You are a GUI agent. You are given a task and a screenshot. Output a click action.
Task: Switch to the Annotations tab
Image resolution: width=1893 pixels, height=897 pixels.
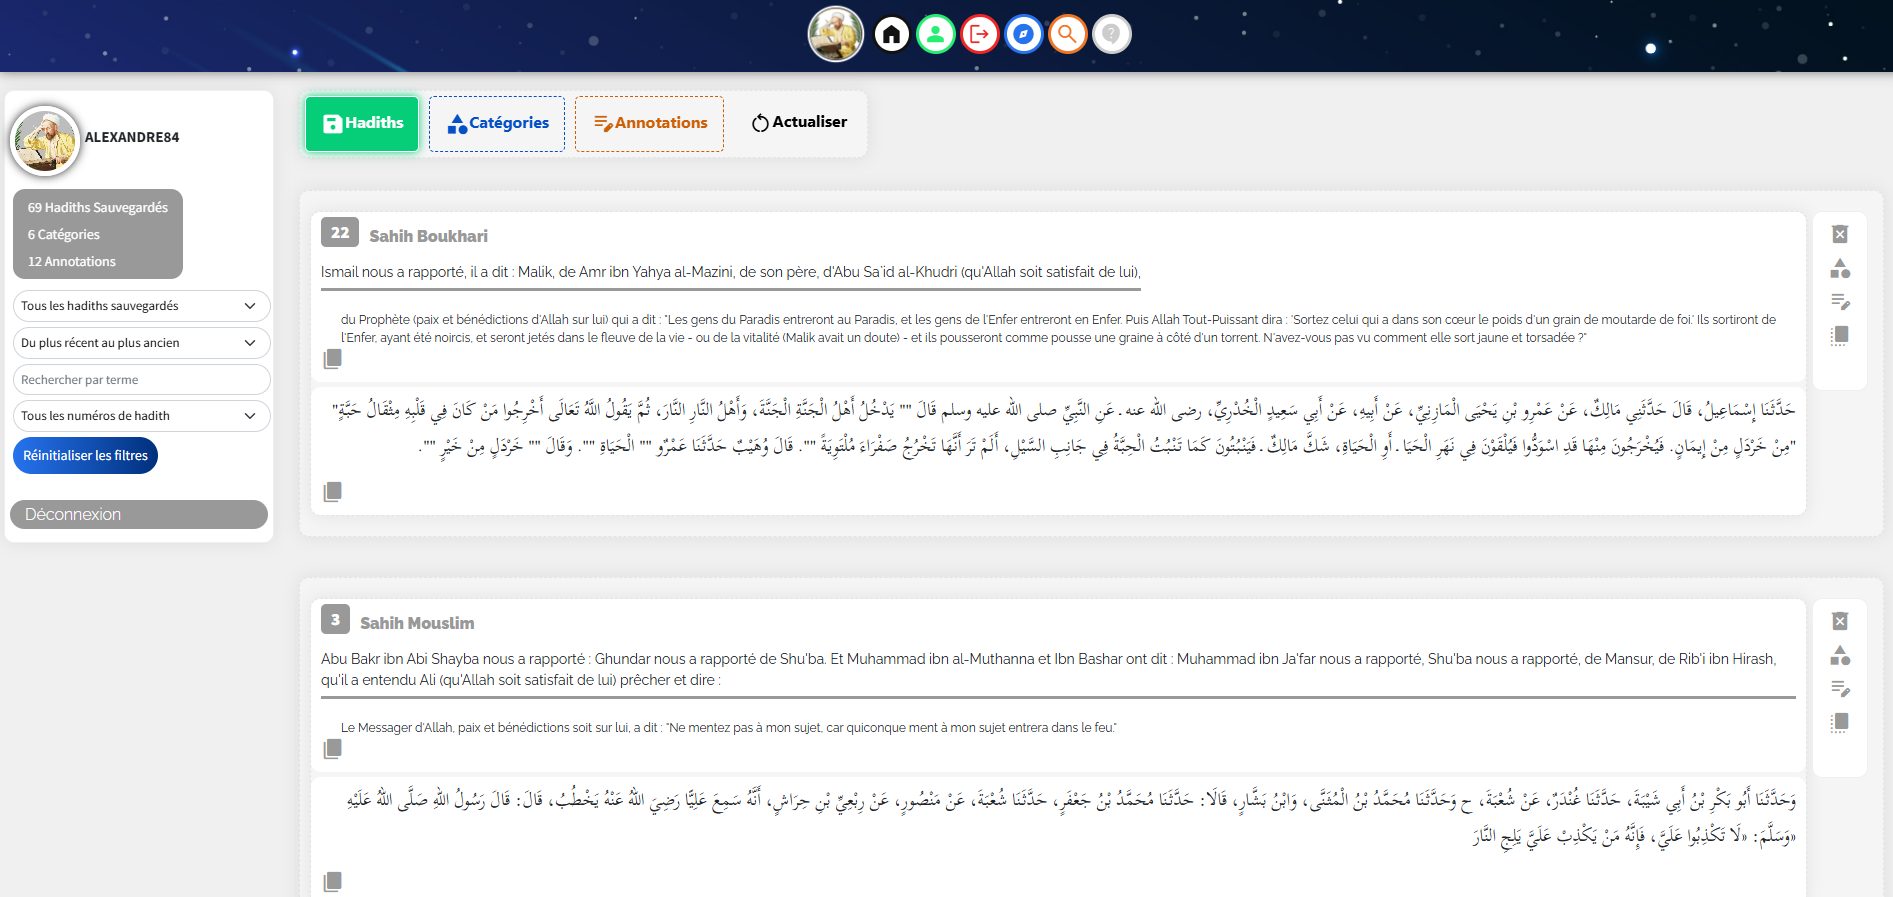649,123
